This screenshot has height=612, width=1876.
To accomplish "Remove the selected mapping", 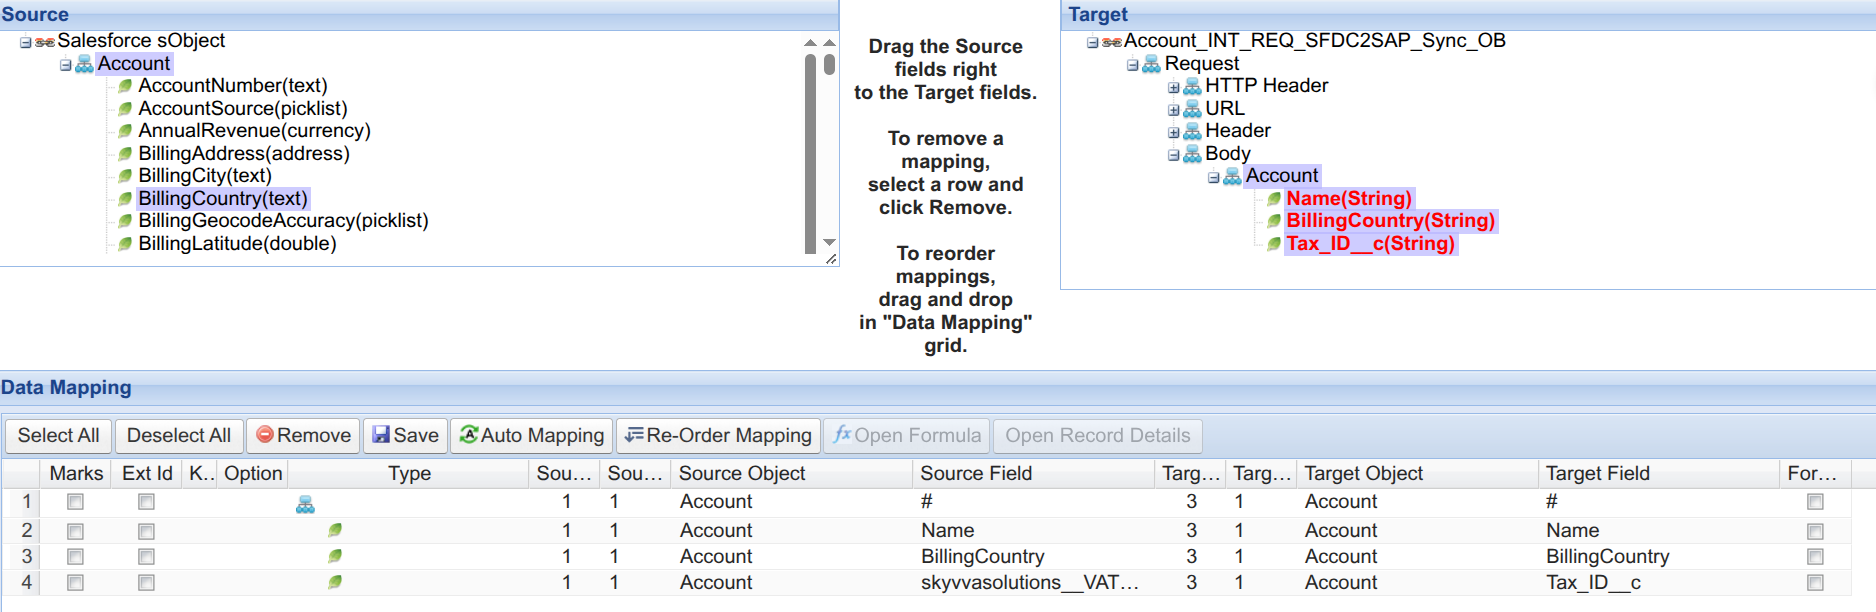I will pyautogui.click(x=303, y=436).
